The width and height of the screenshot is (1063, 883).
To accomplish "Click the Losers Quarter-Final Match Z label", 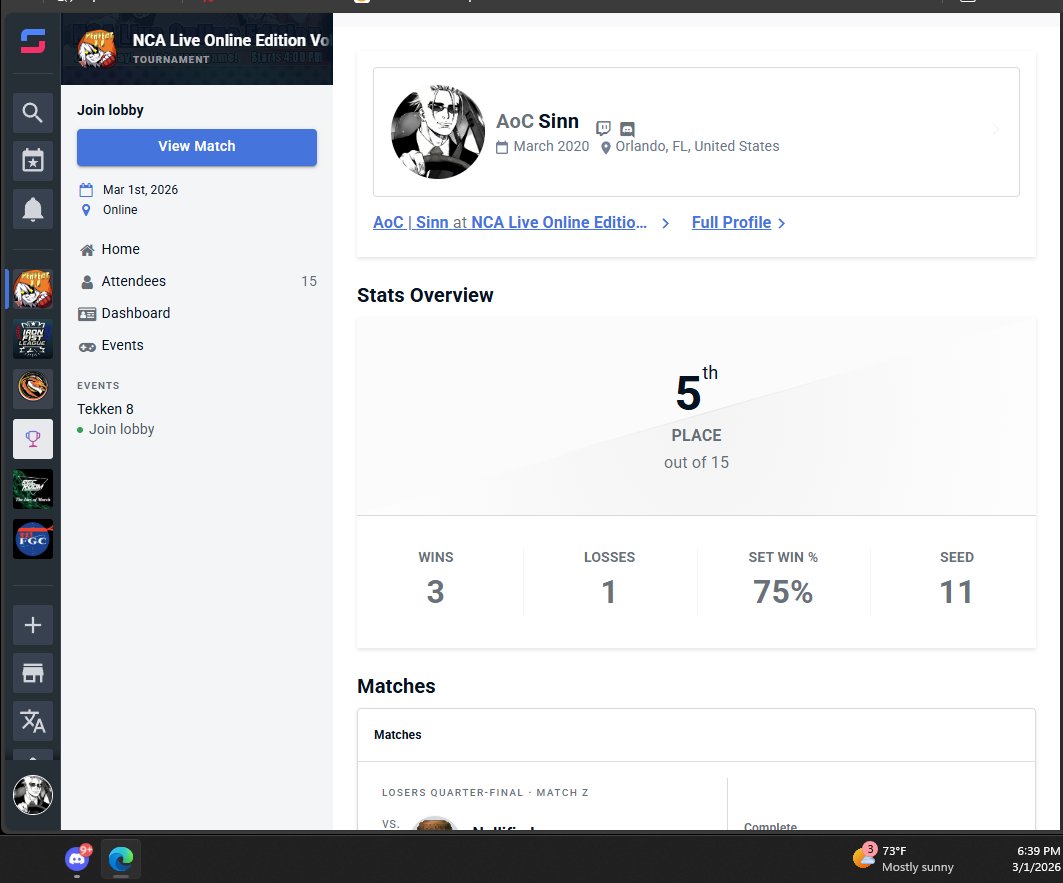I will (485, 792).
